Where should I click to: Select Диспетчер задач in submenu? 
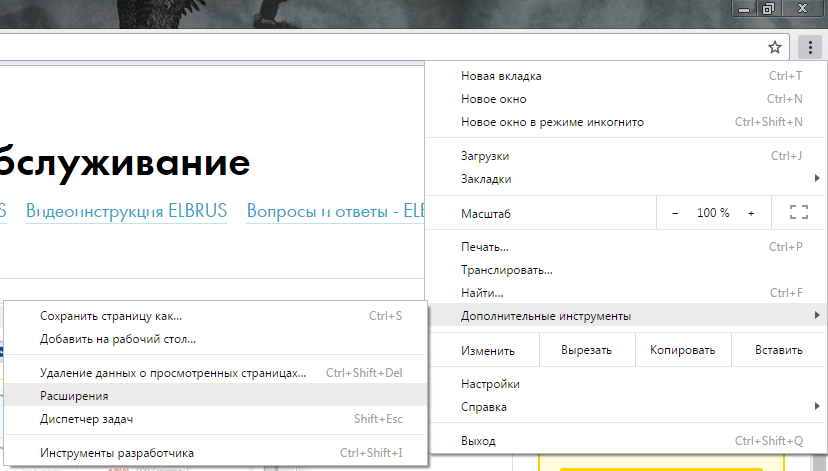coord(86,419)
